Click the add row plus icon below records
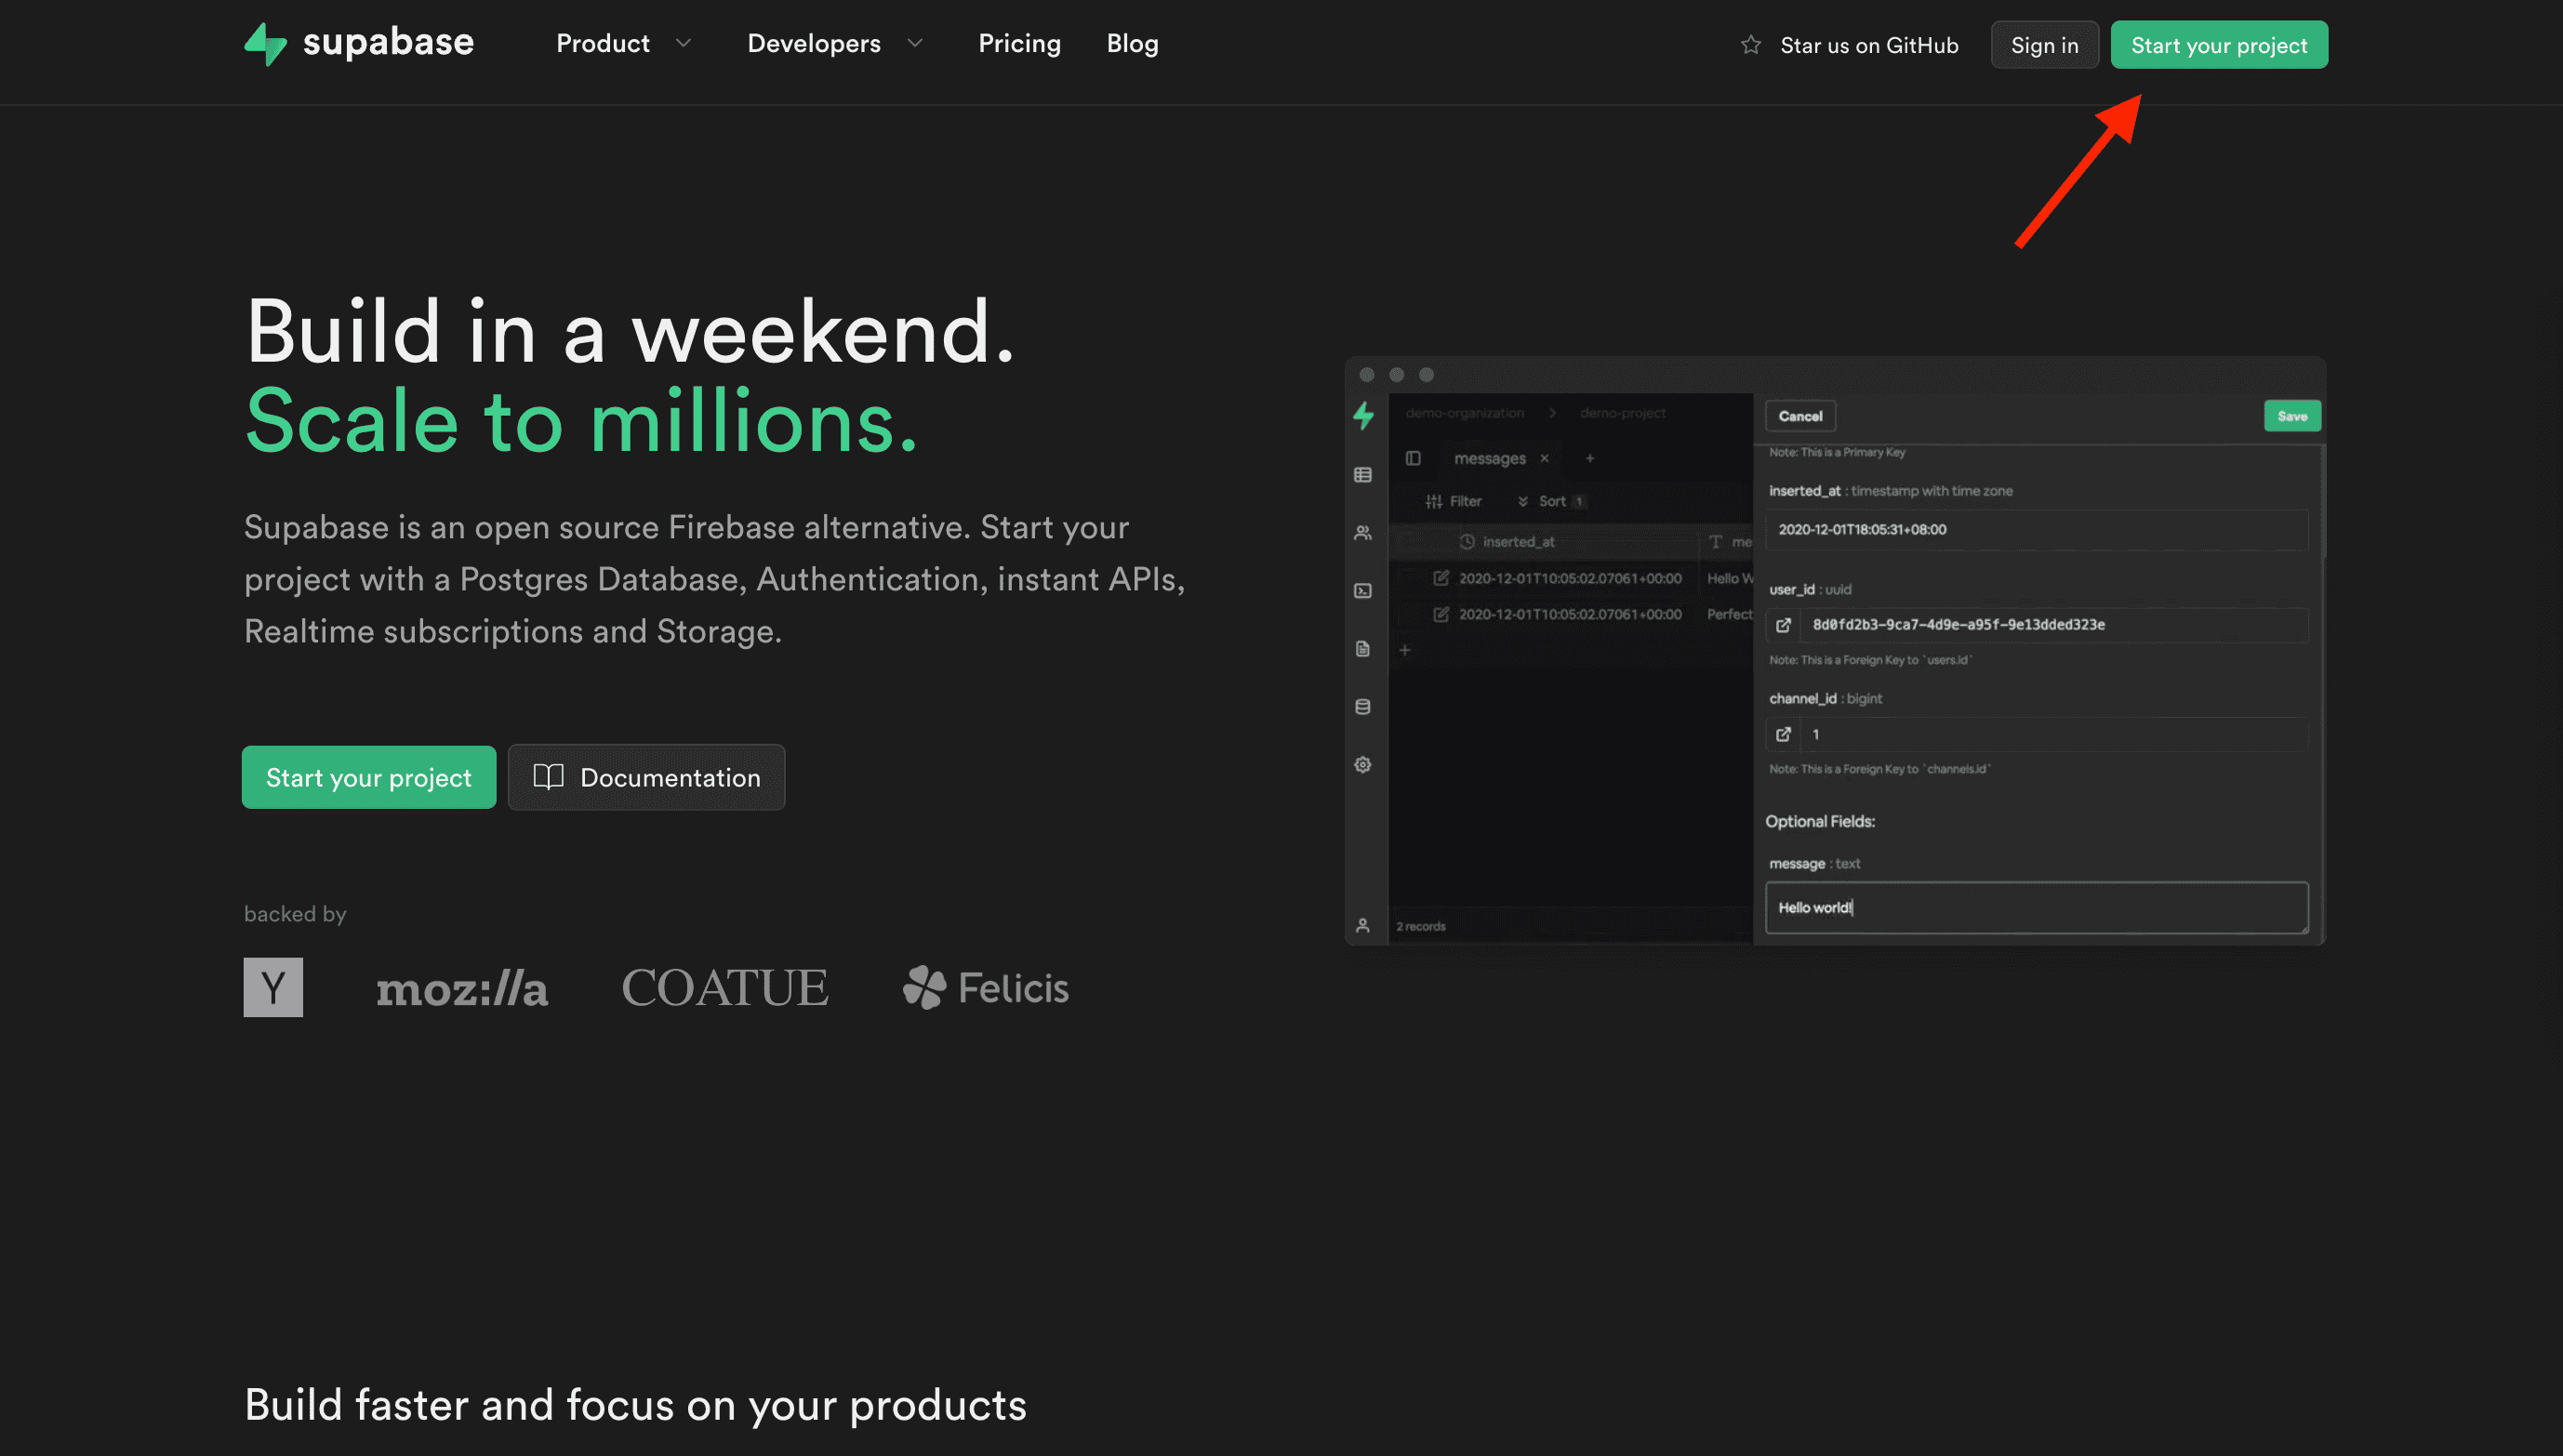The width and height of the screenshot is (2563, 1456). (1405, 650)
